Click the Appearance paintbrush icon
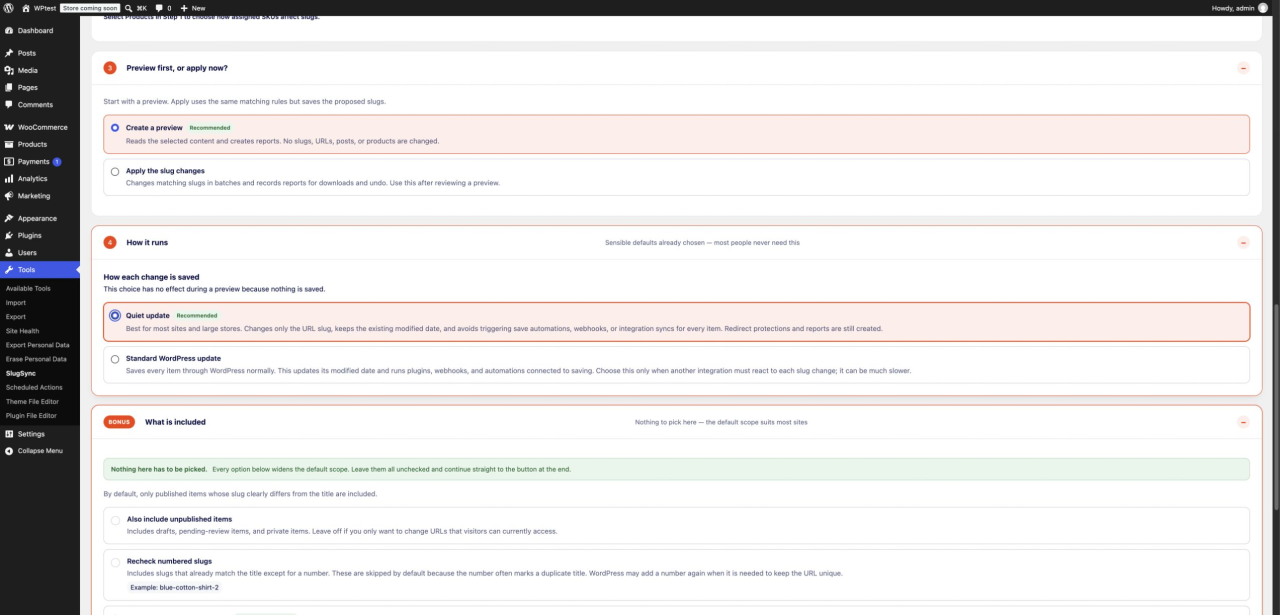 tap(9, 218)
